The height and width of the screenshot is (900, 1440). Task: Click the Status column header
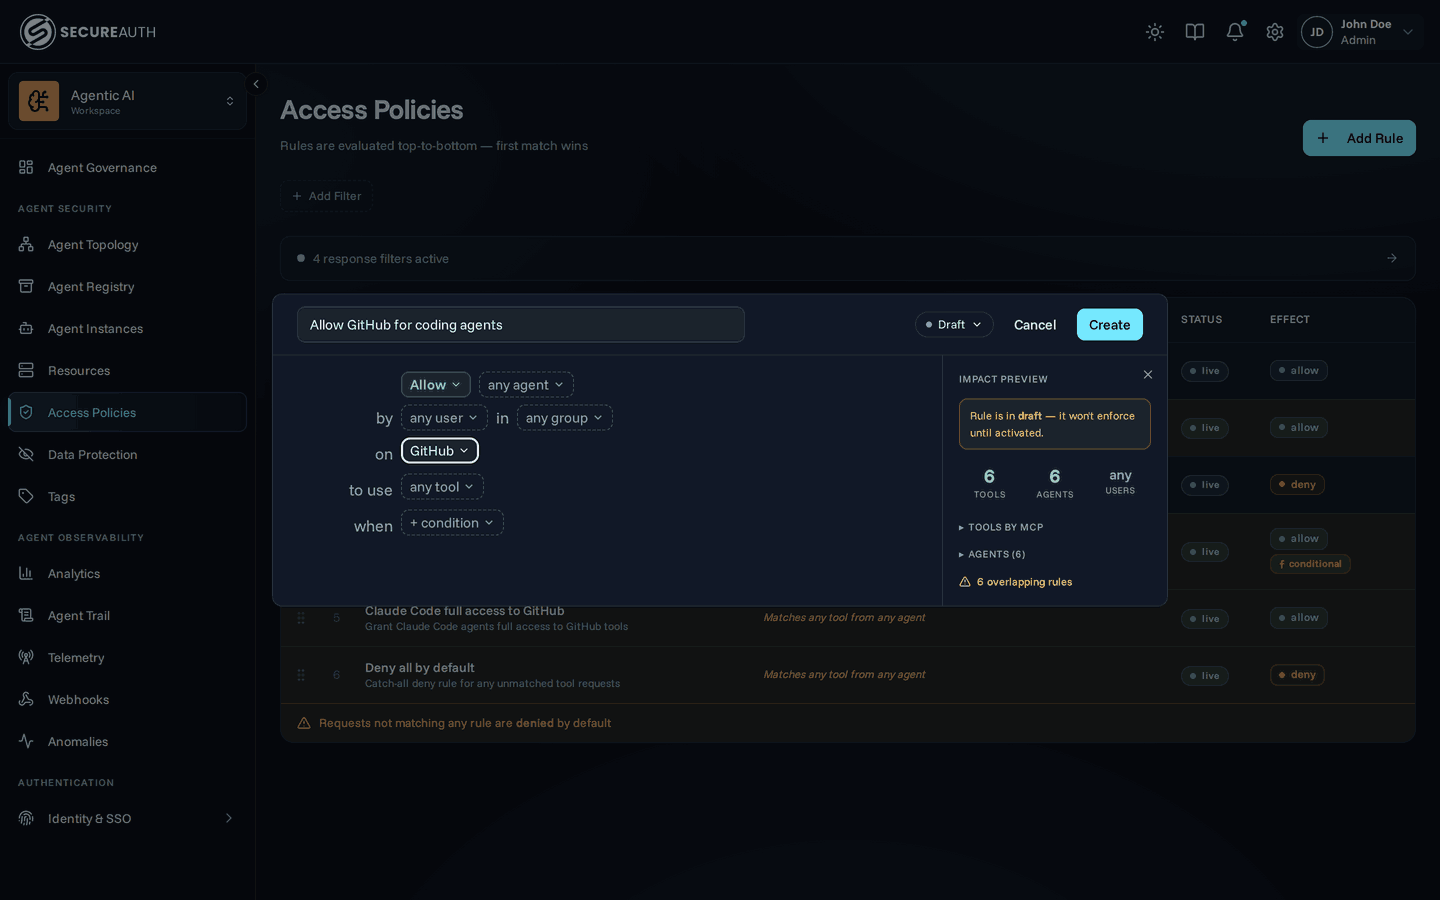click(x=1201, y=320)
